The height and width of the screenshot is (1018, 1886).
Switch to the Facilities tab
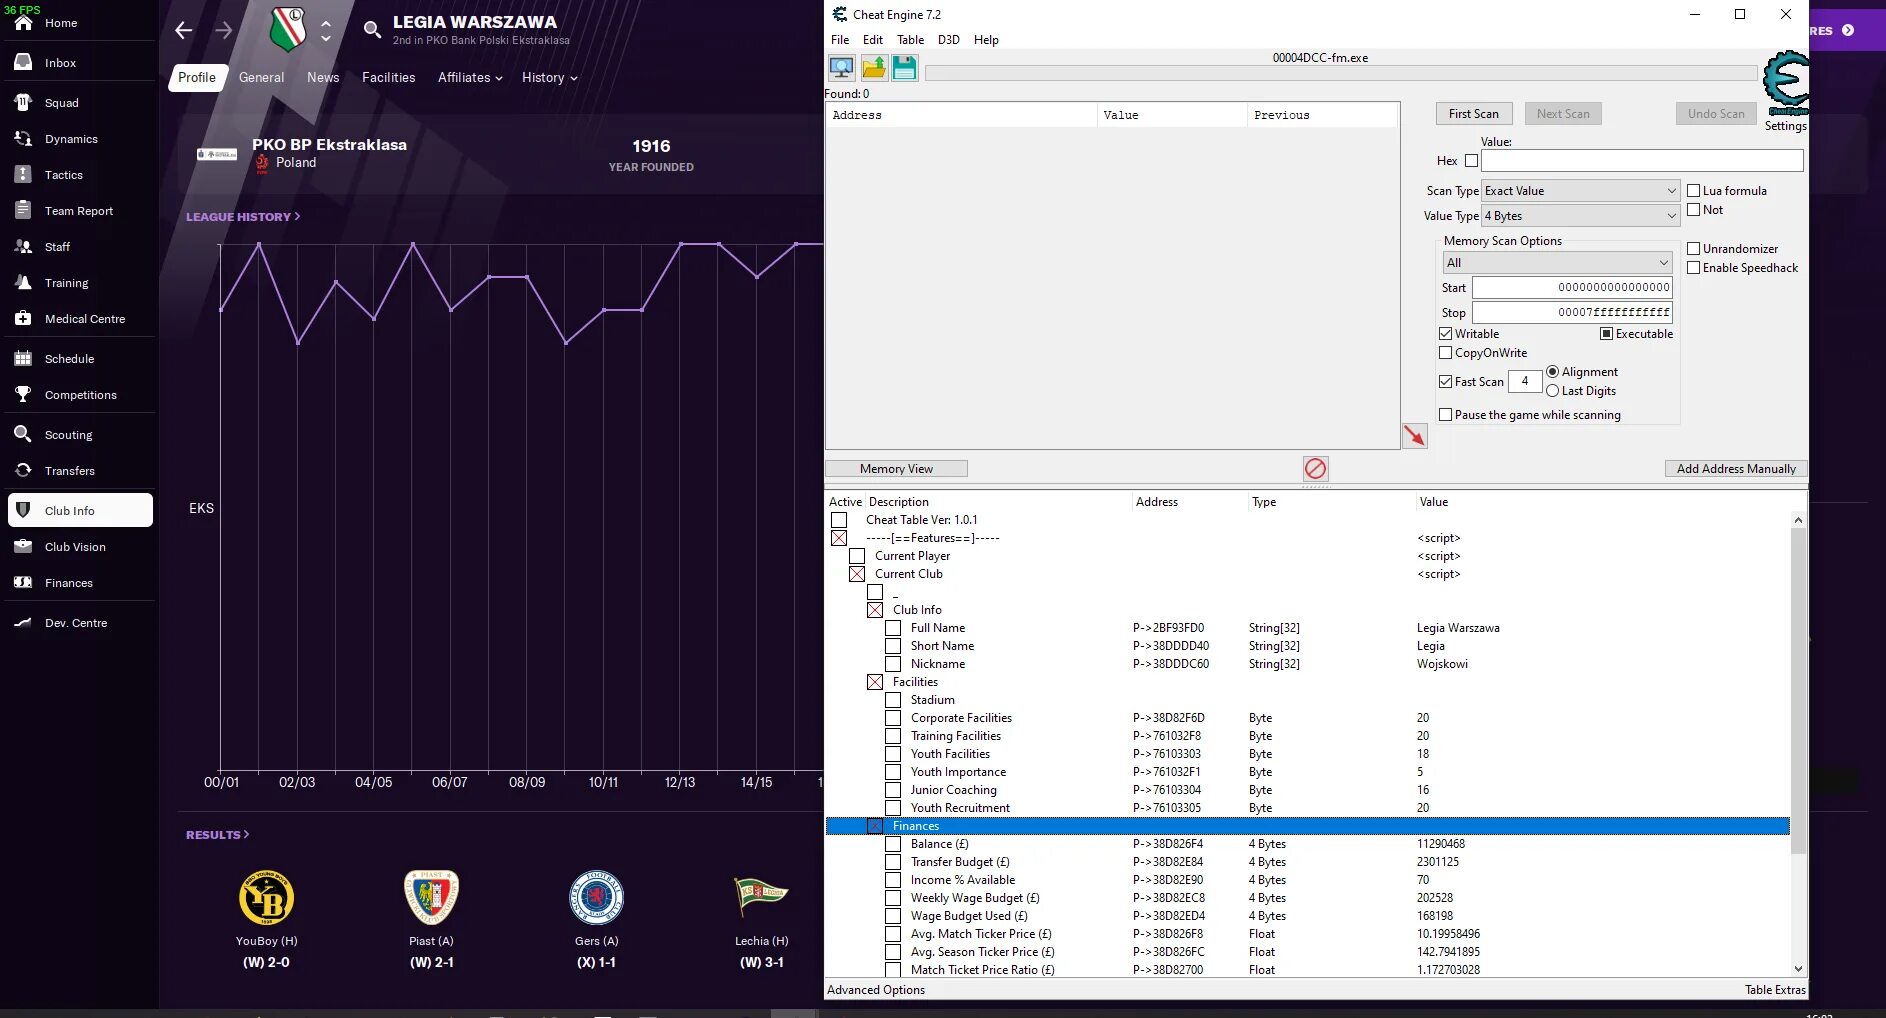388,77
